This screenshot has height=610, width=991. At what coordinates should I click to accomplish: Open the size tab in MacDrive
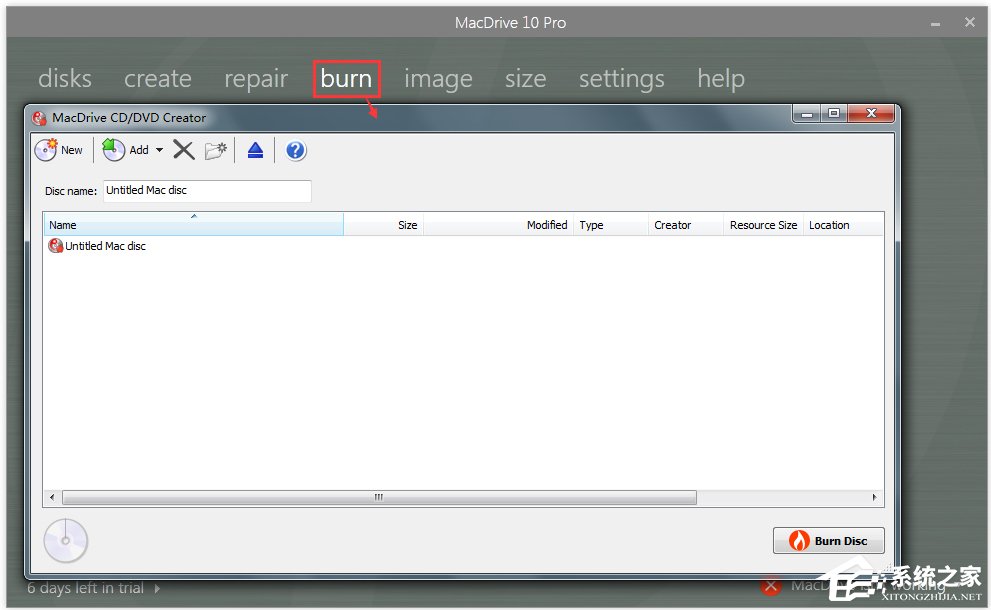coord(525,78)
